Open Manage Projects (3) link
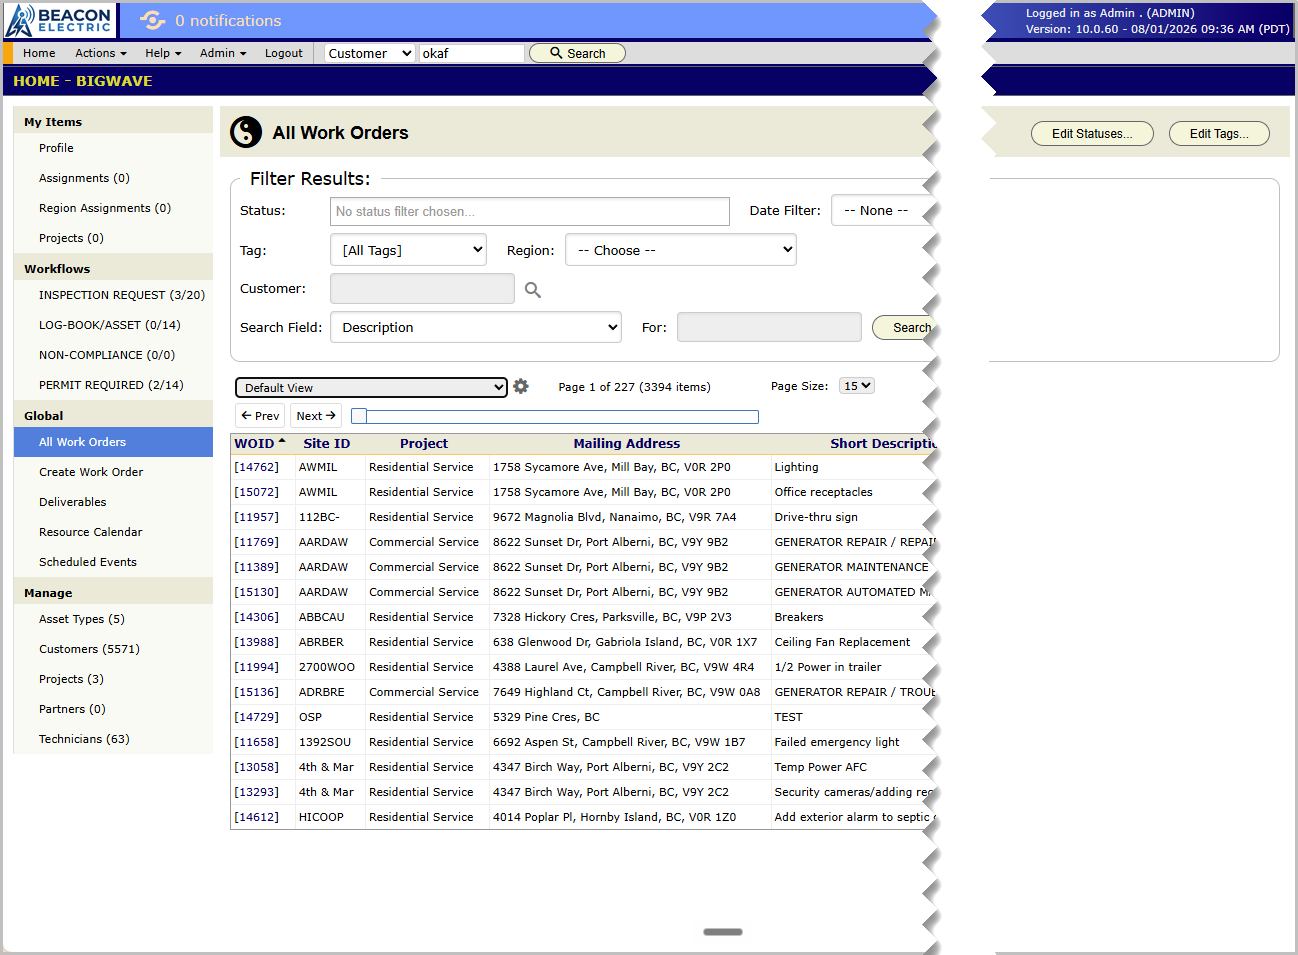Screen dimensions: 1298x955 pyautogui.click(x=71, y=679)
